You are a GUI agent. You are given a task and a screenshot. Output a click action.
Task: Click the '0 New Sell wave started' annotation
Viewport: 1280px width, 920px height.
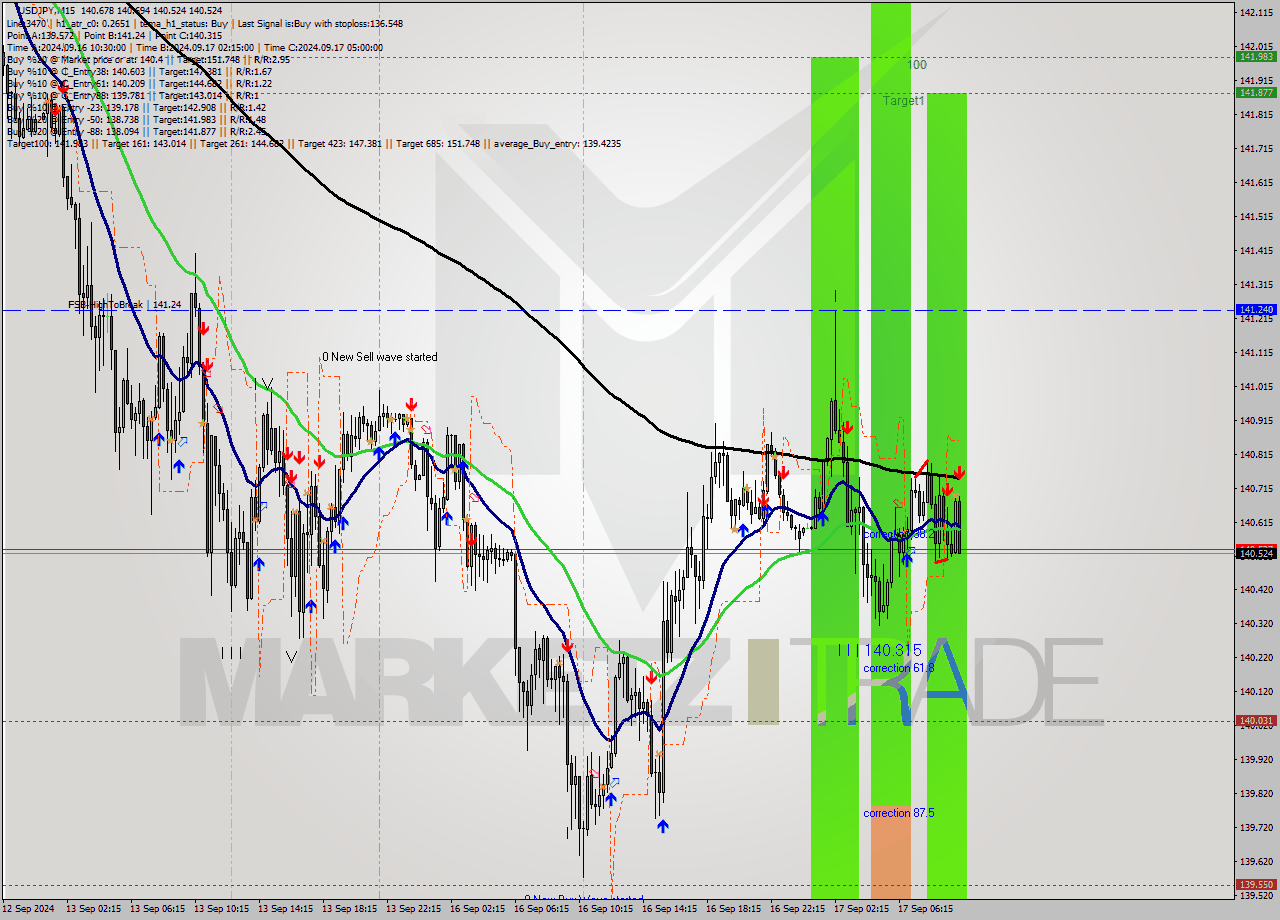379,357
